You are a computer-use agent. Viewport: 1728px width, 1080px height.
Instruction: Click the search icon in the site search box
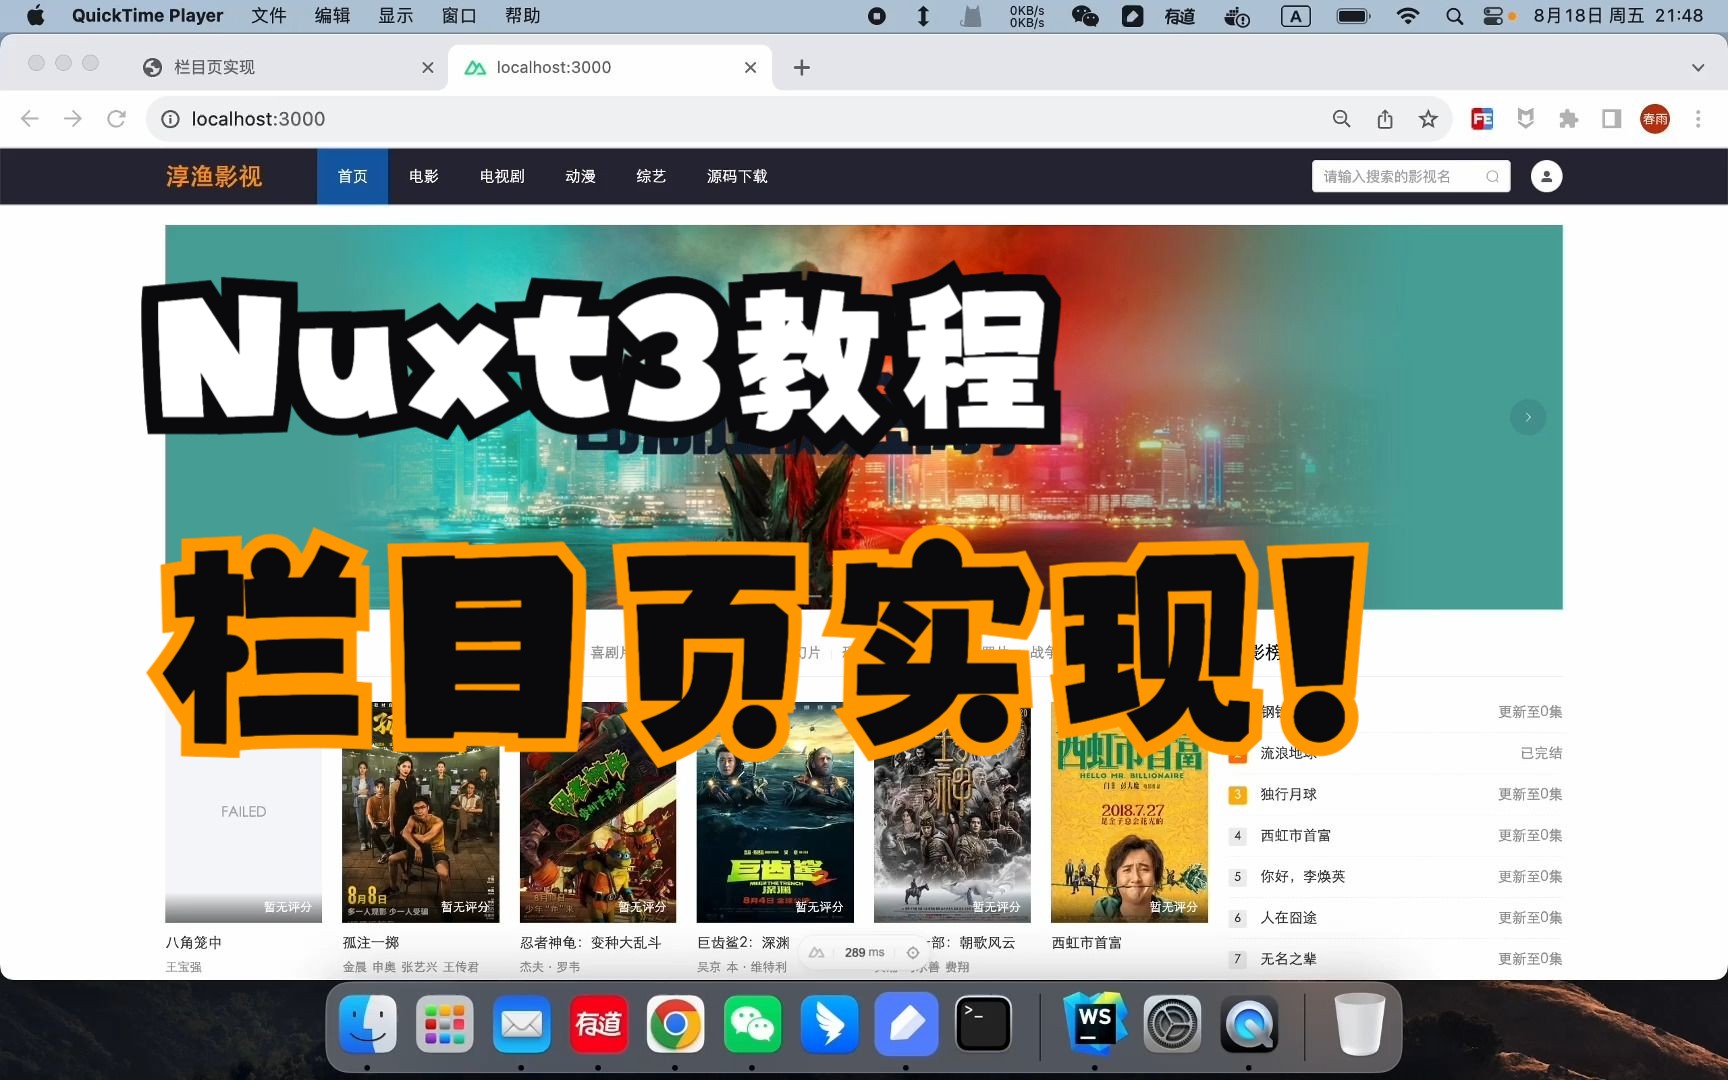point(1492,176)
